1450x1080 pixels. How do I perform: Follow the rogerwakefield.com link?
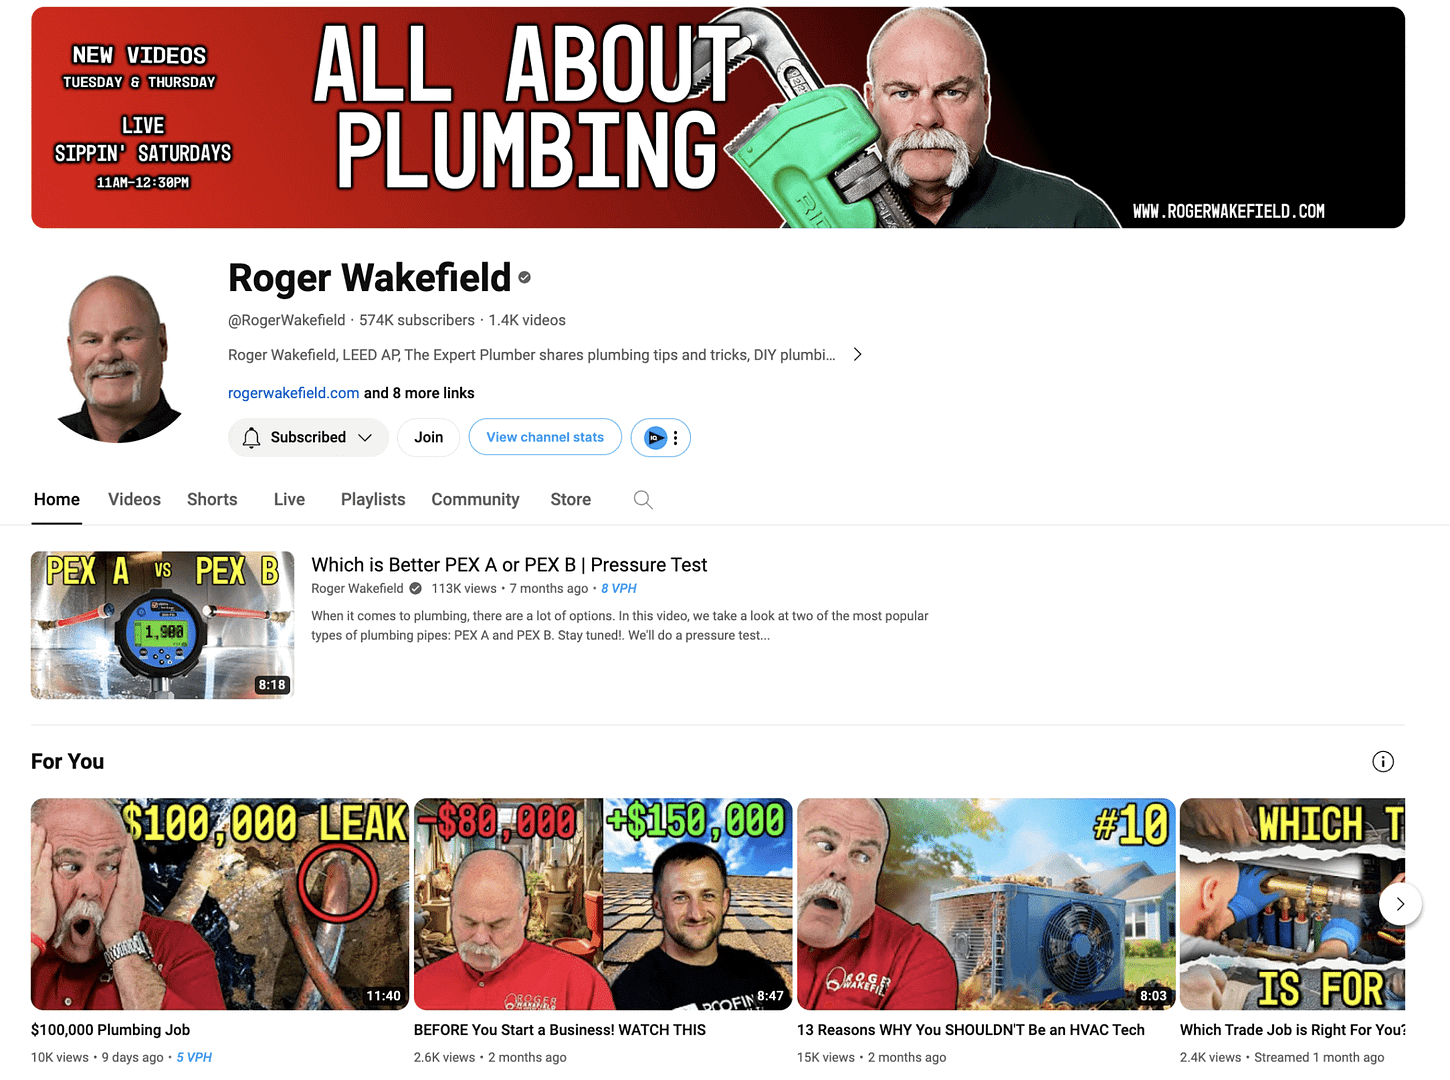coord(292,392)
